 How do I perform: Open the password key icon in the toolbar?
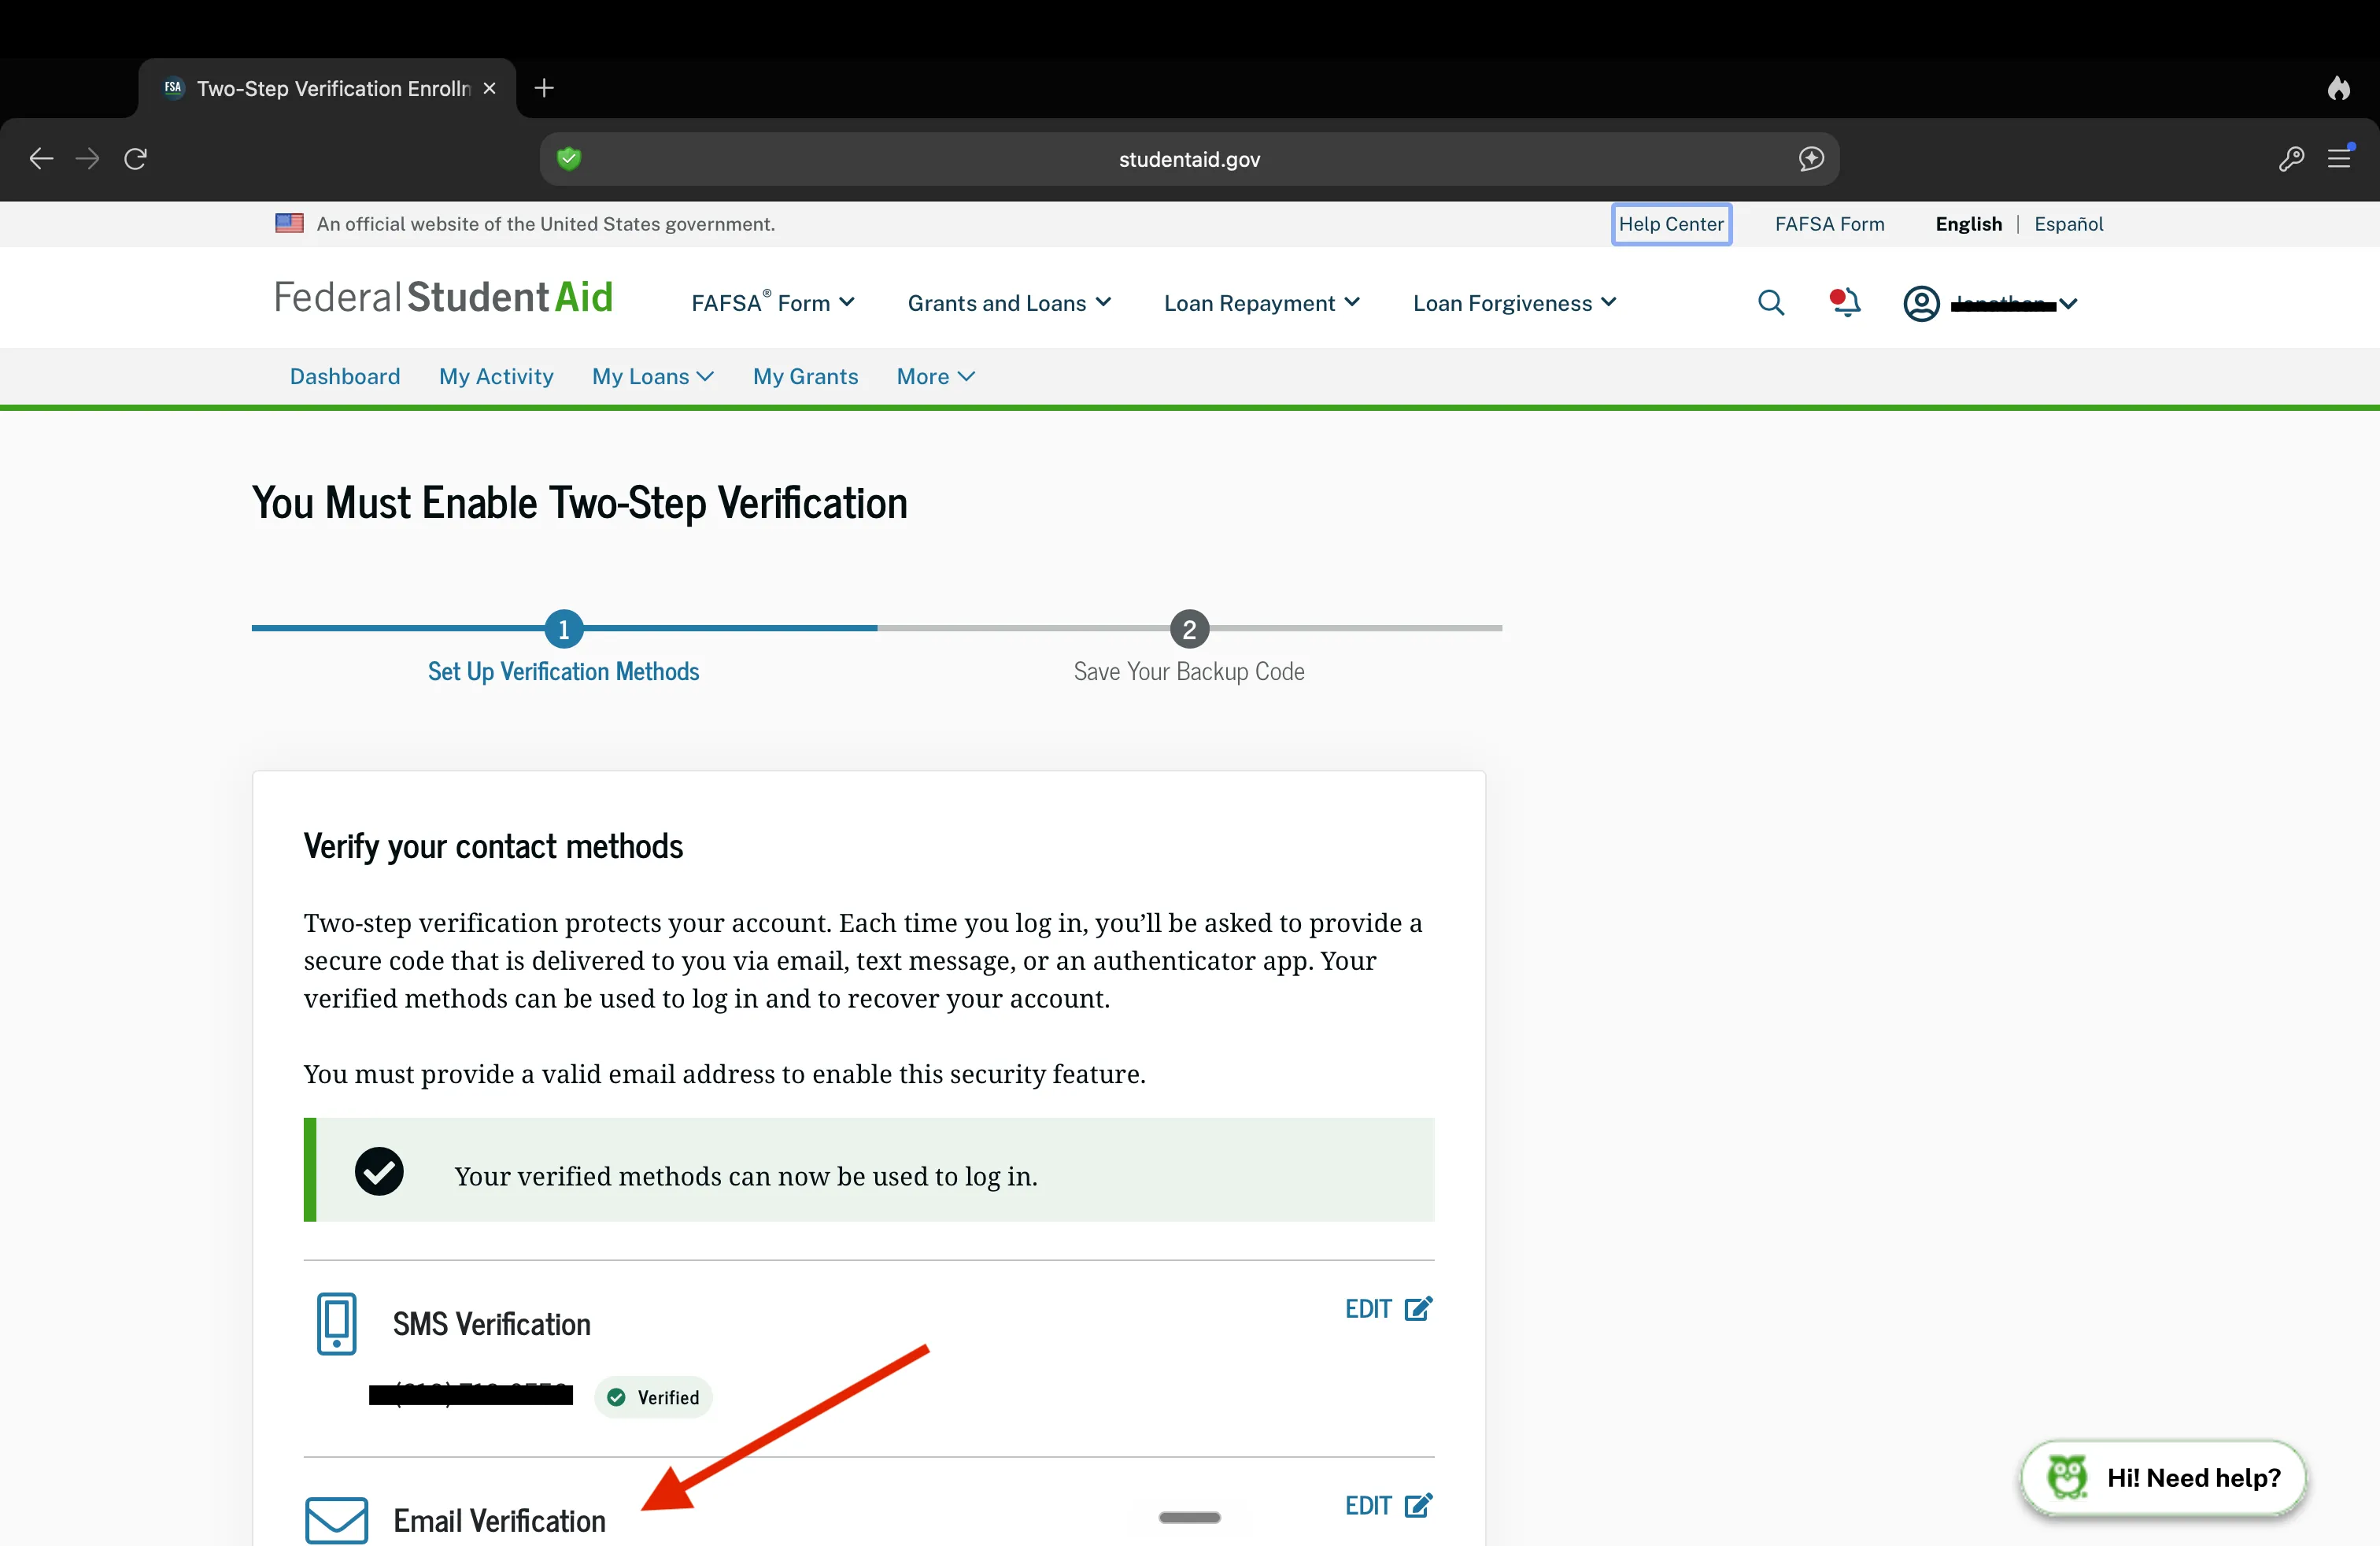(2291, 158)
